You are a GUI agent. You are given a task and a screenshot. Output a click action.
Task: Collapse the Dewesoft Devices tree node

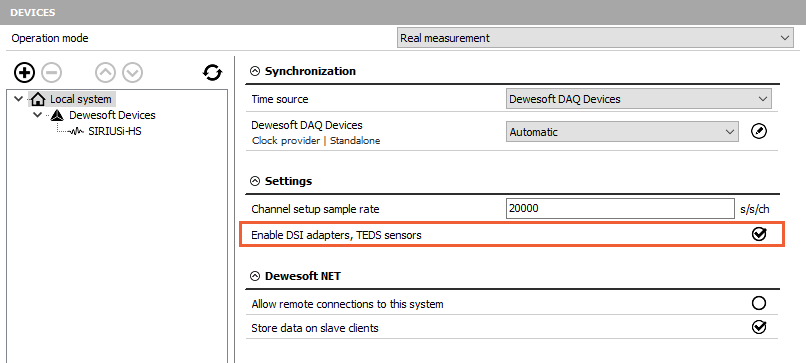coord(37,115)
